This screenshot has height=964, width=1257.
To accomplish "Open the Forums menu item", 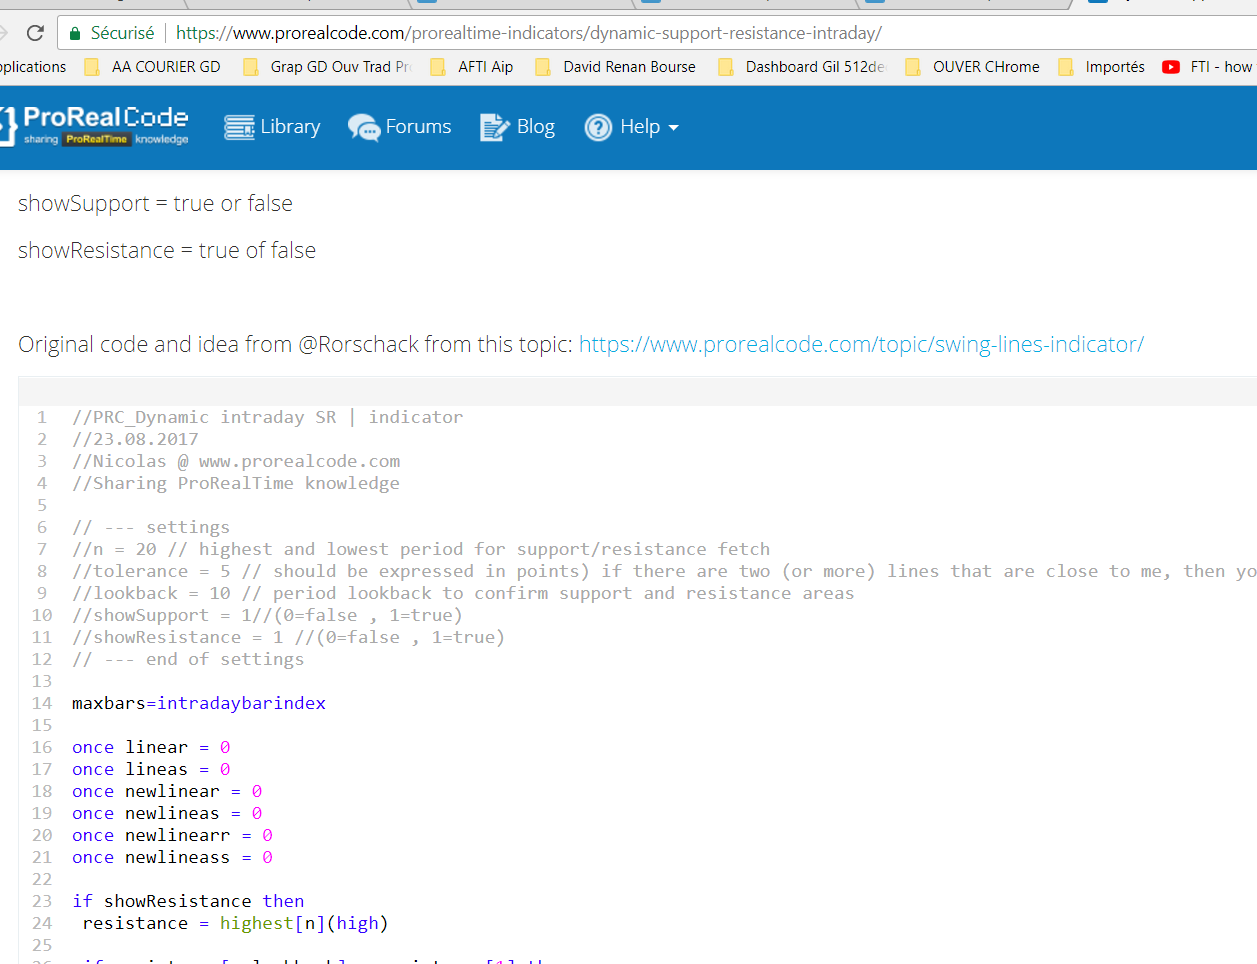I will [x=418, y=127].
